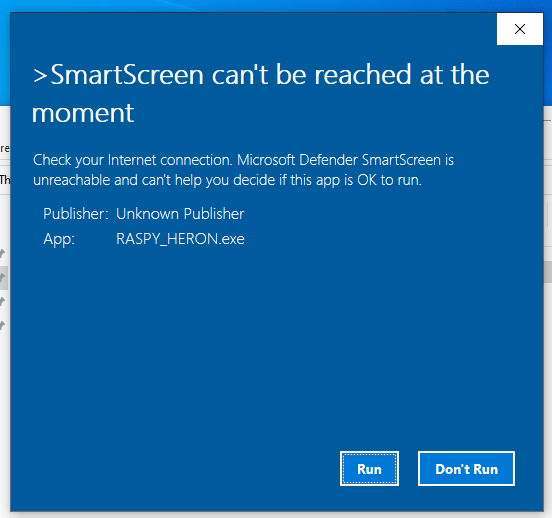Click the first pin icon behind dialog
This screenshot has width=552, height=518.
(x=2, y=253)
